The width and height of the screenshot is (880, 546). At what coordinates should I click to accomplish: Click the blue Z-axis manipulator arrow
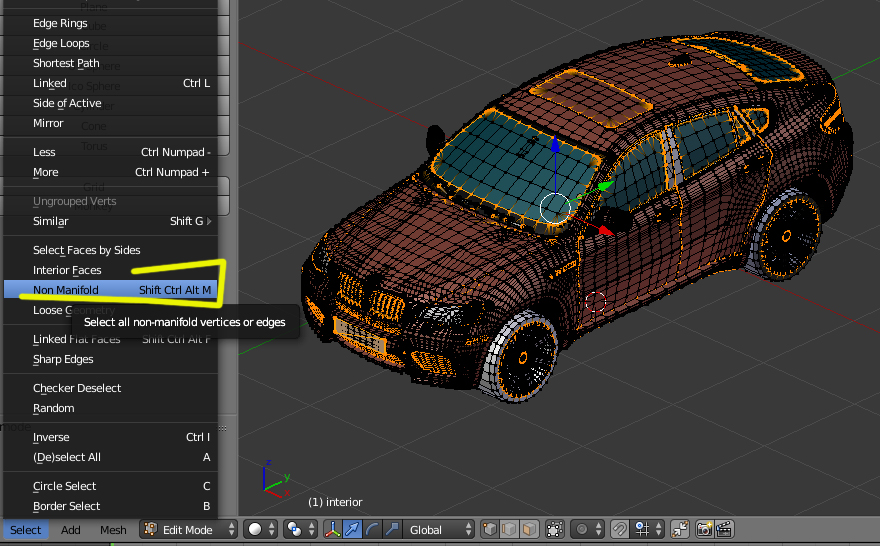(x=555, y=145)
